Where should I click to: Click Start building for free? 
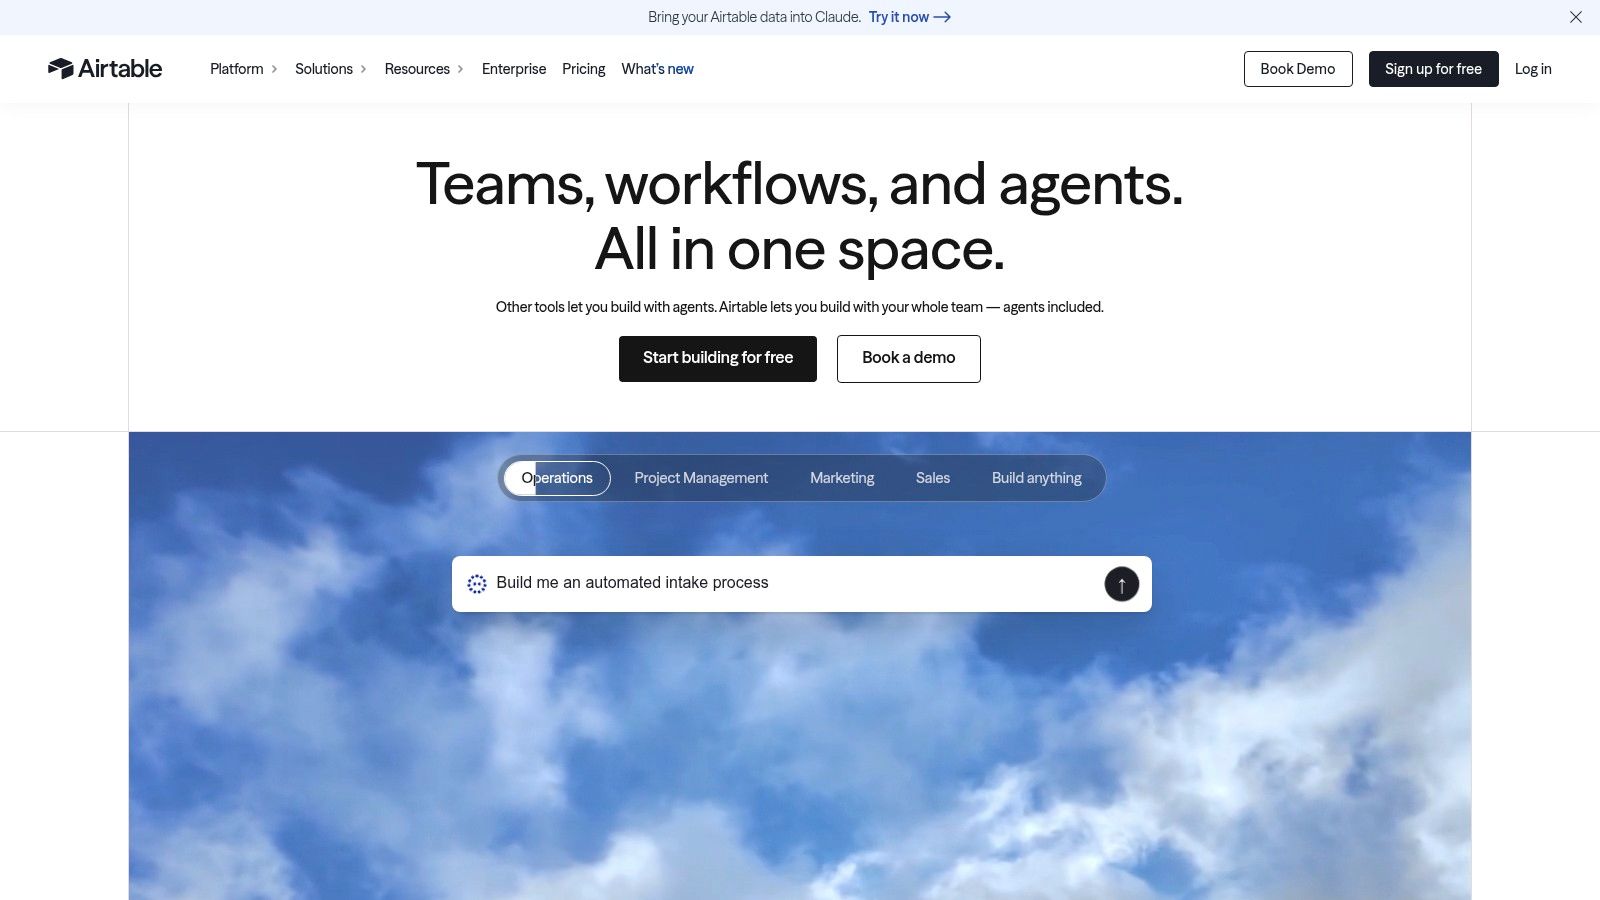[x=718, y=358]
